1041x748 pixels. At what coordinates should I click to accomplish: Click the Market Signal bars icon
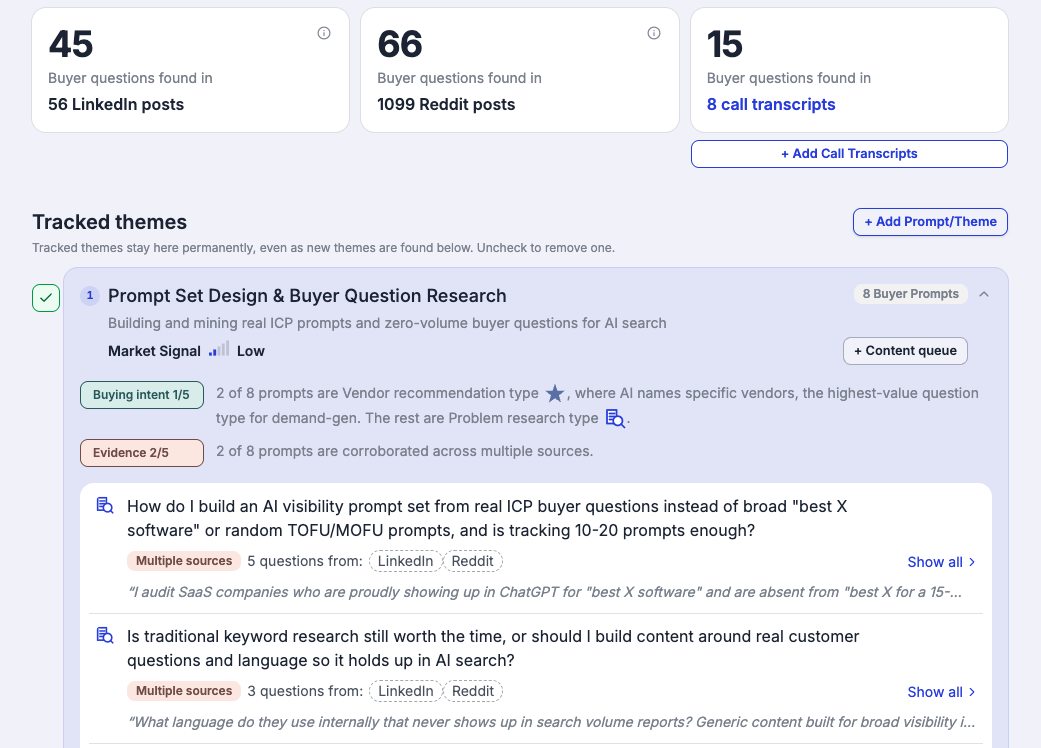click(219, 349)
